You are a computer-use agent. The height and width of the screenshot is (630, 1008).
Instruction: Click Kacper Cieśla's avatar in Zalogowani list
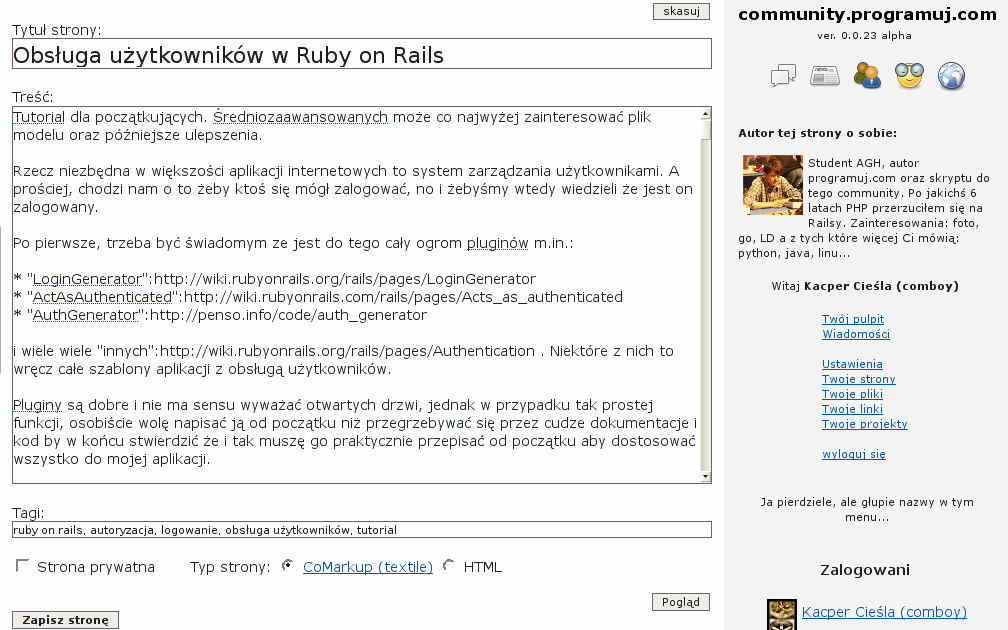tap(782, 614)
